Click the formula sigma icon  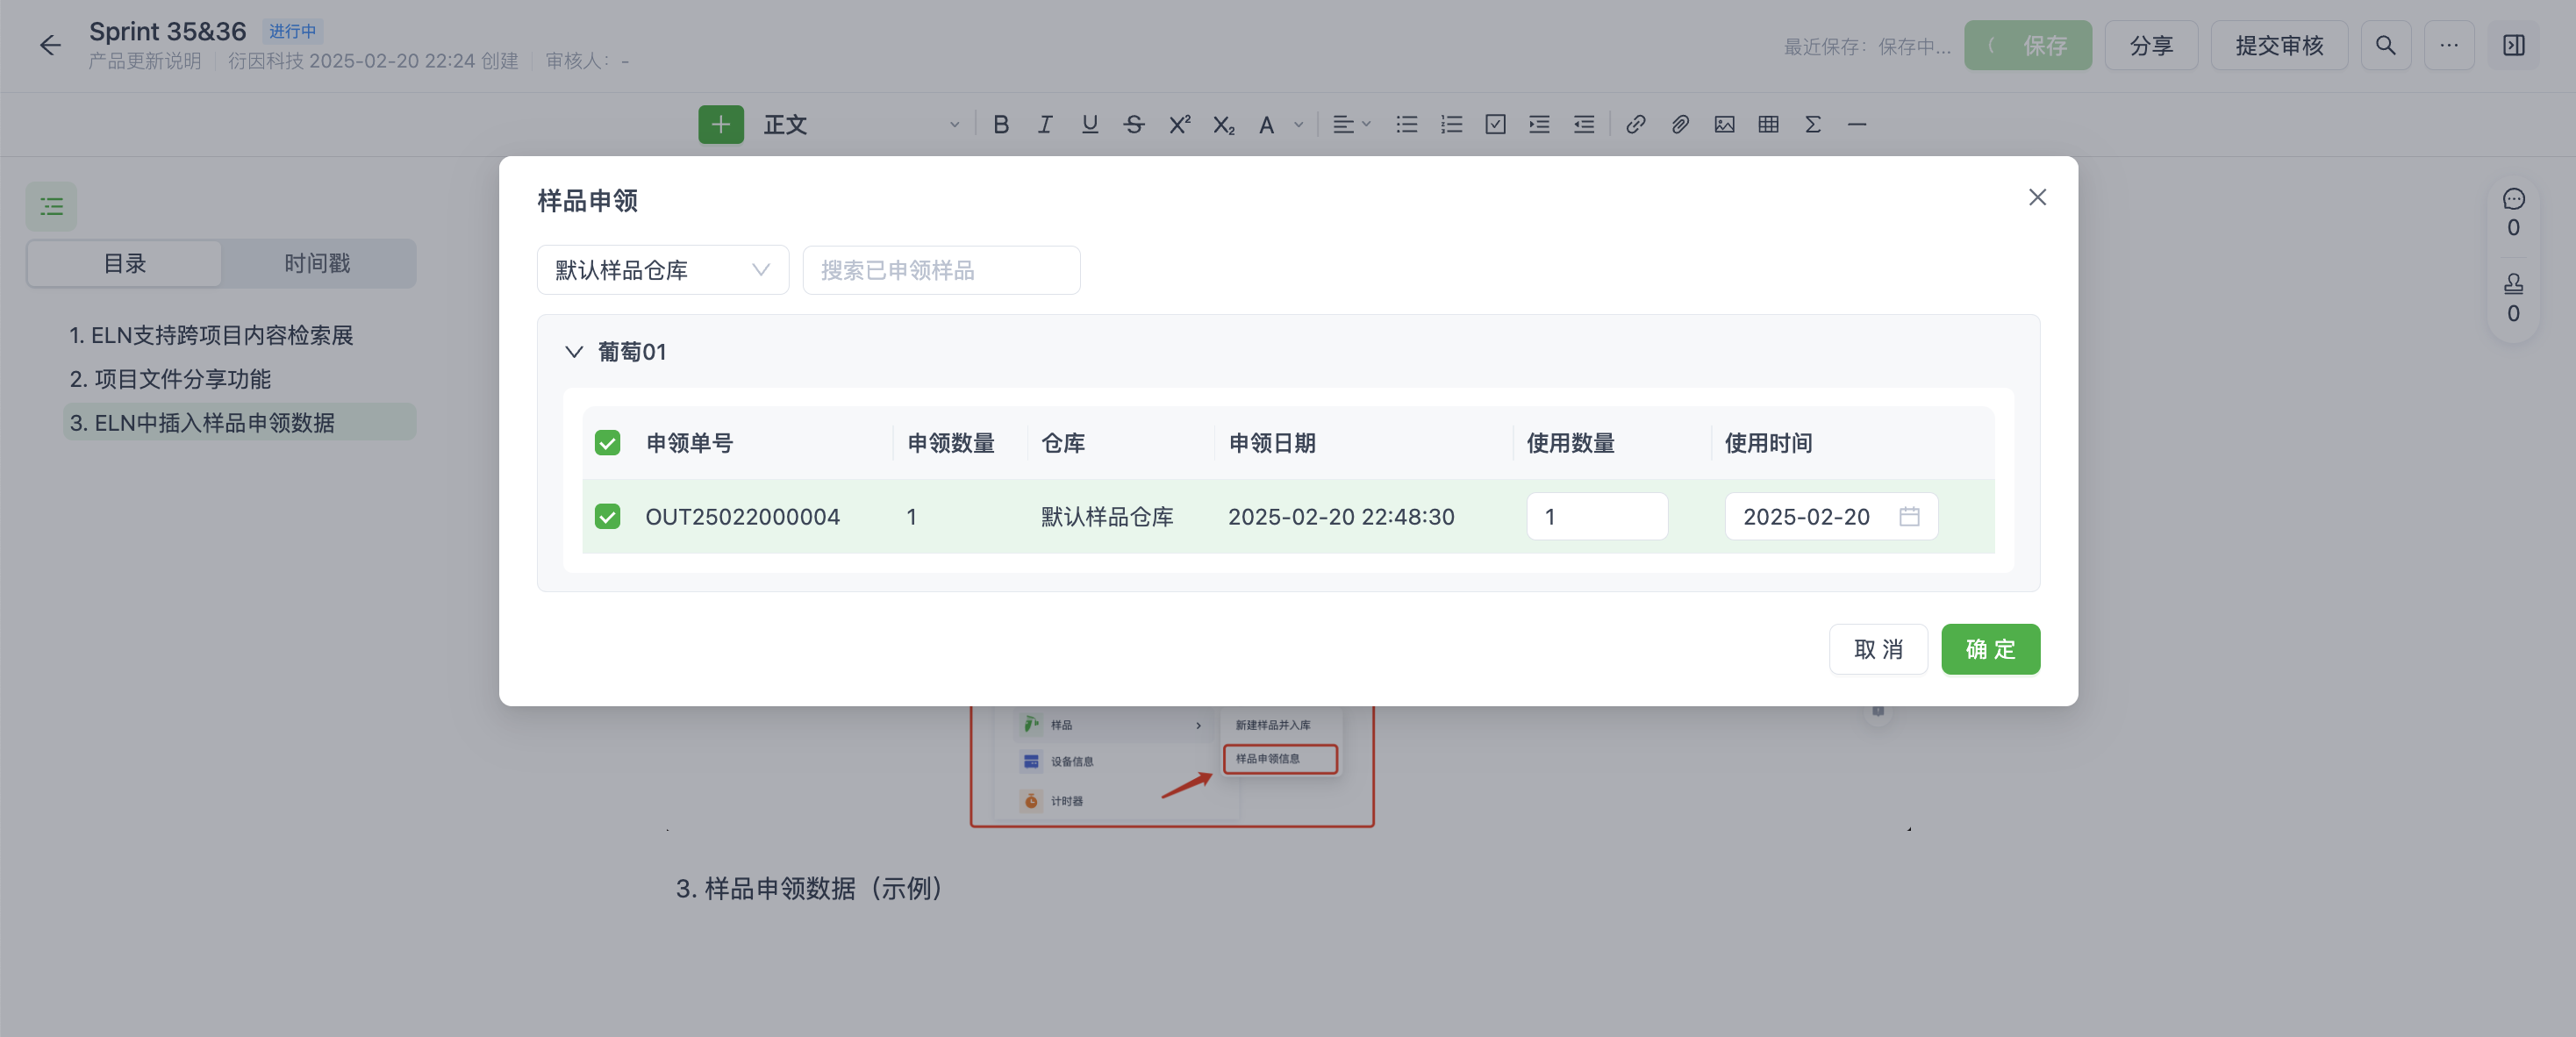1811,124
